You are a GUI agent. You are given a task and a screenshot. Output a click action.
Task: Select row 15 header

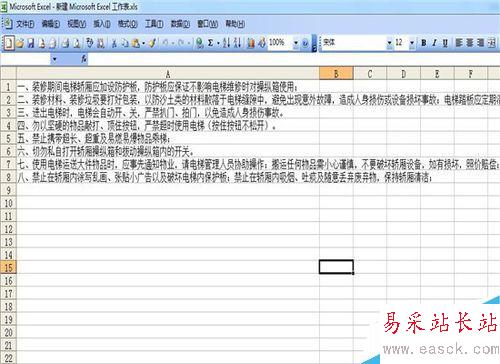(8, 267)
